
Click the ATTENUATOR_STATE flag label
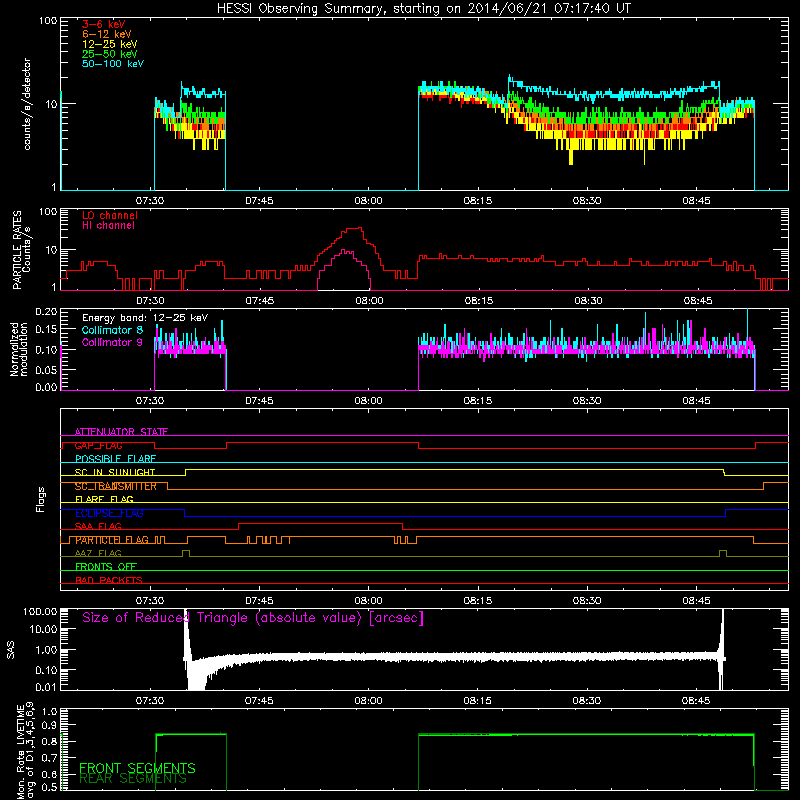(x=121, y=432)
